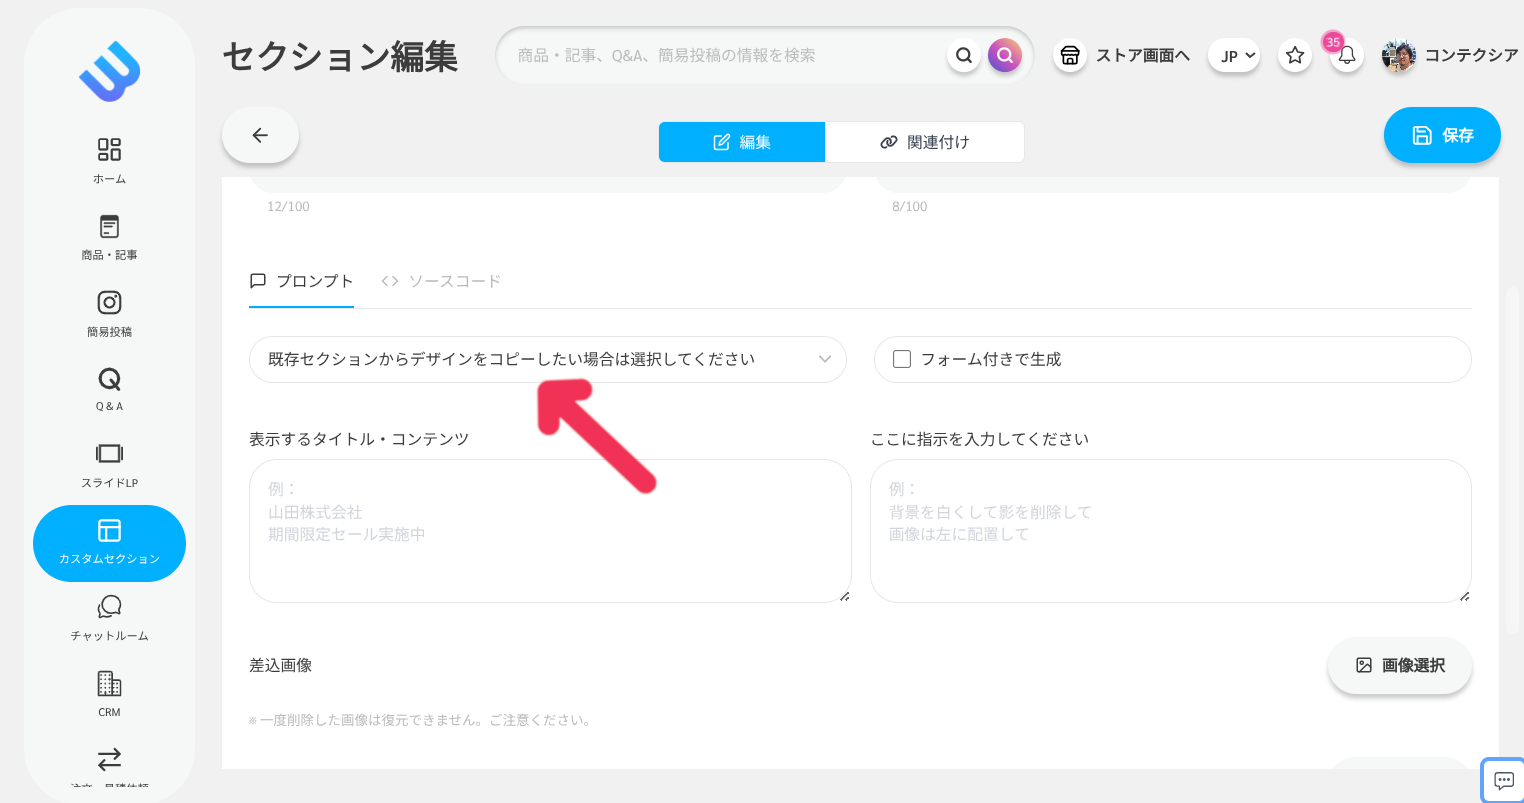Click the 画像選択 image selection button
Image resolution: width=1524 pixels, height=803 pixels.
pyautogui.click(x=1399, y=665)
